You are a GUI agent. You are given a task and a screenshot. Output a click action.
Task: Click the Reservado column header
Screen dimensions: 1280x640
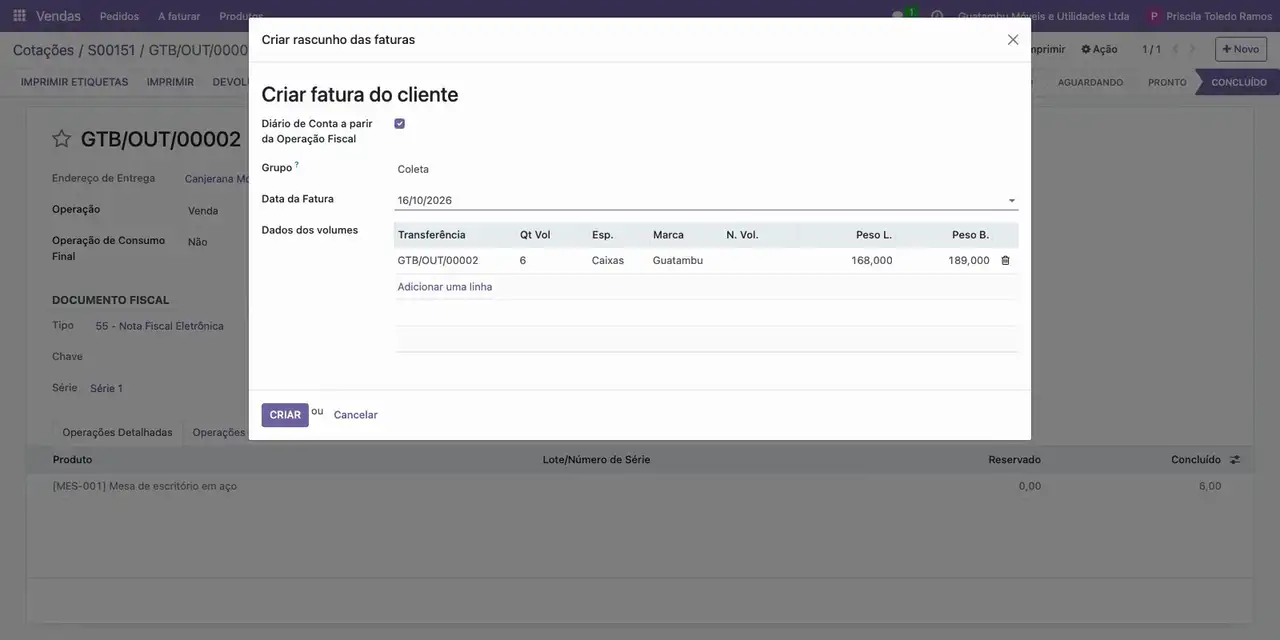coord(1014,460)
